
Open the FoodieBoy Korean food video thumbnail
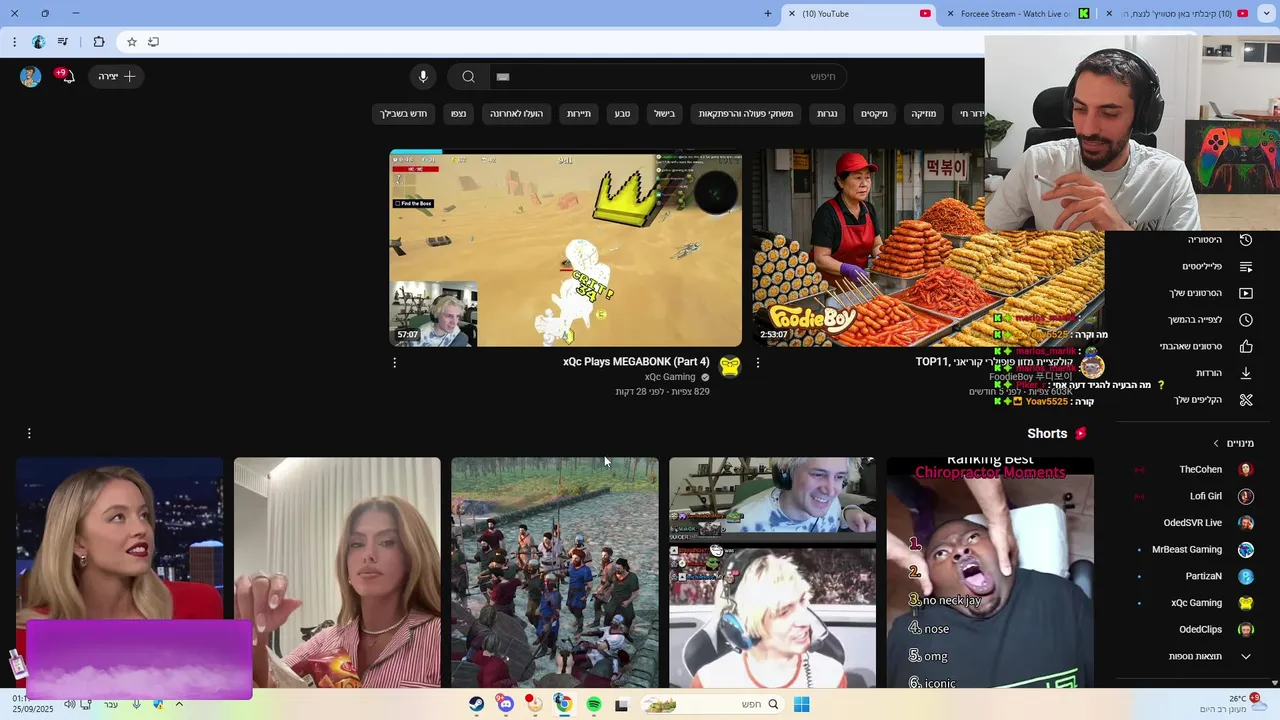point(928,248)
